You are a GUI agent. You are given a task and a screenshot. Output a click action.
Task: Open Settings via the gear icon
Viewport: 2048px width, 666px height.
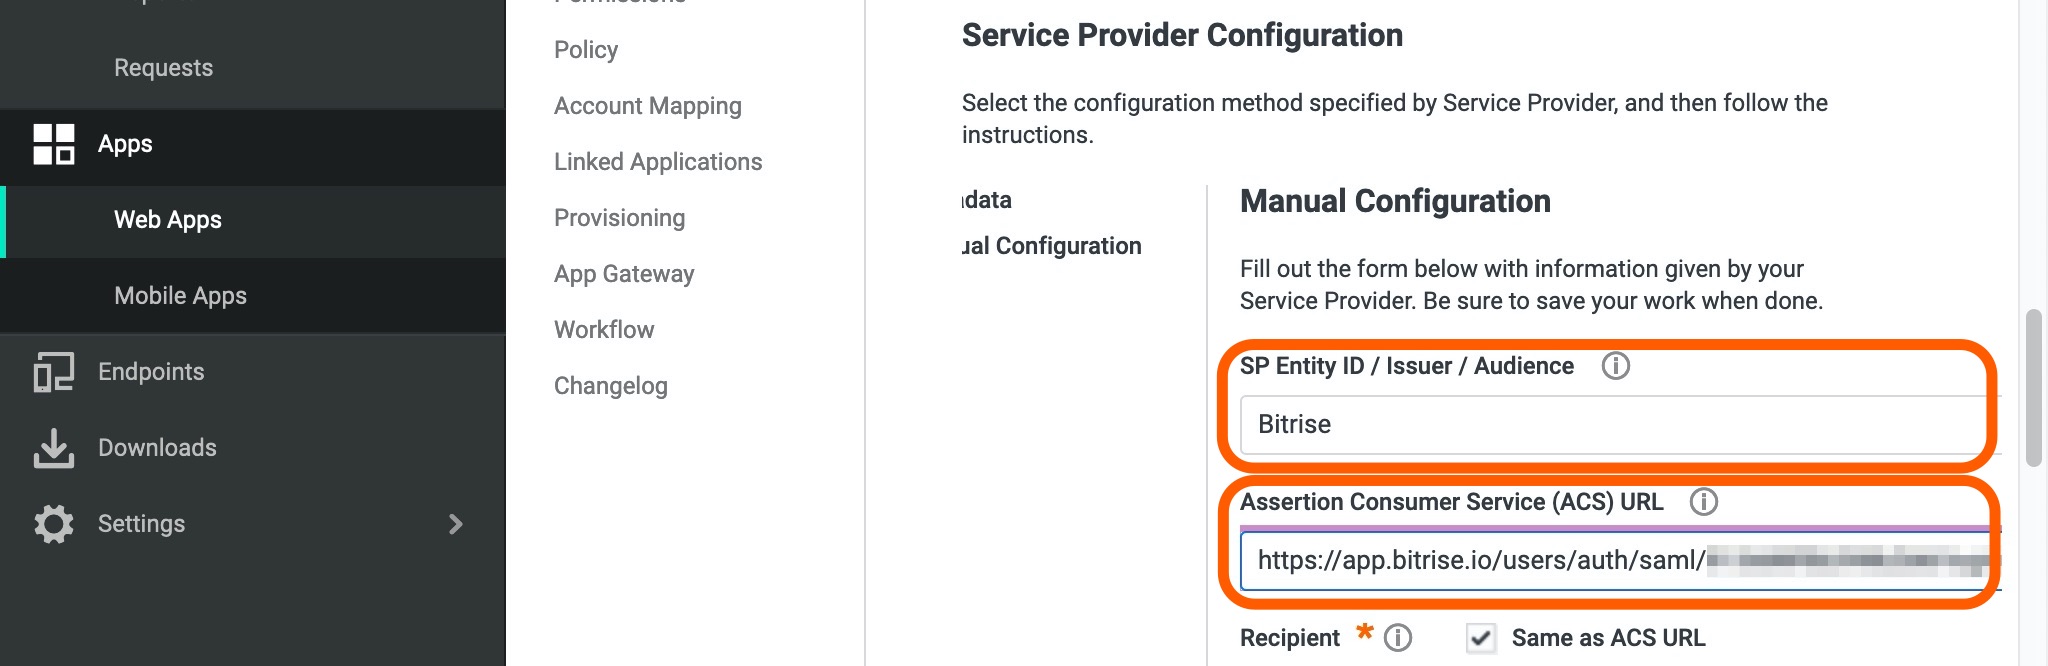point(55,523)
